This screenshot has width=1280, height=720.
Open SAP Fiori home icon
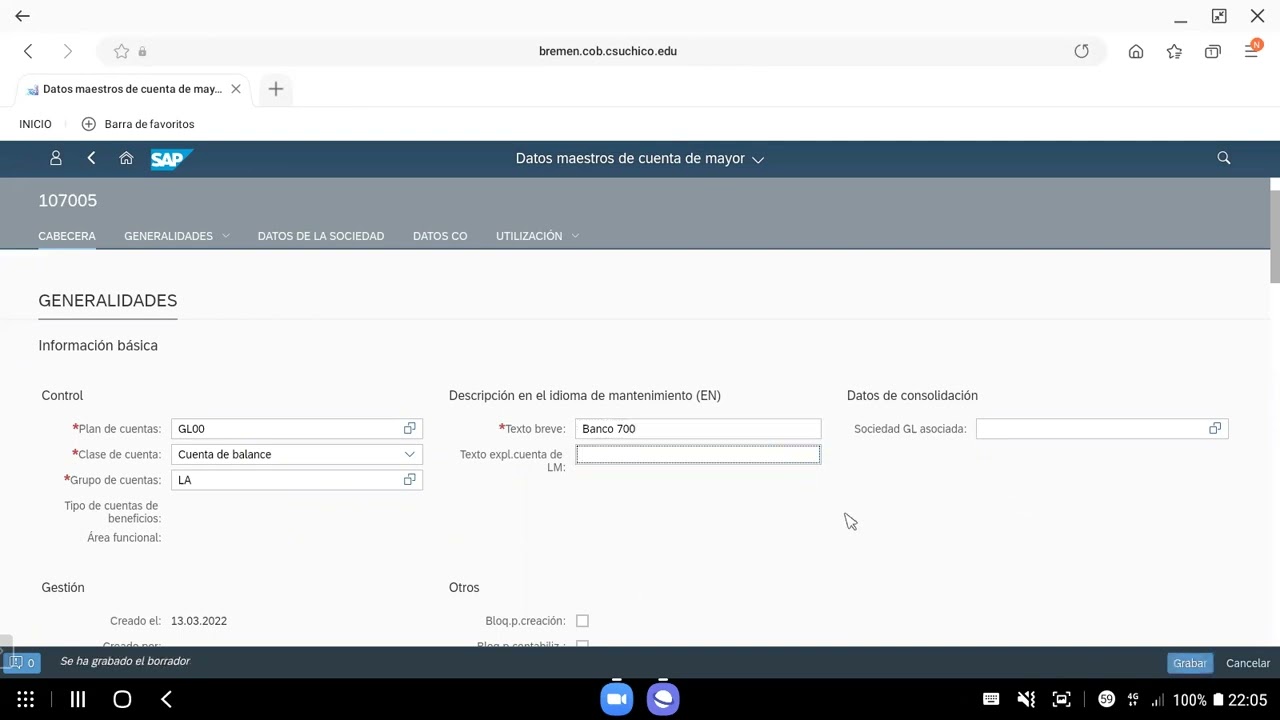point(126,158)
